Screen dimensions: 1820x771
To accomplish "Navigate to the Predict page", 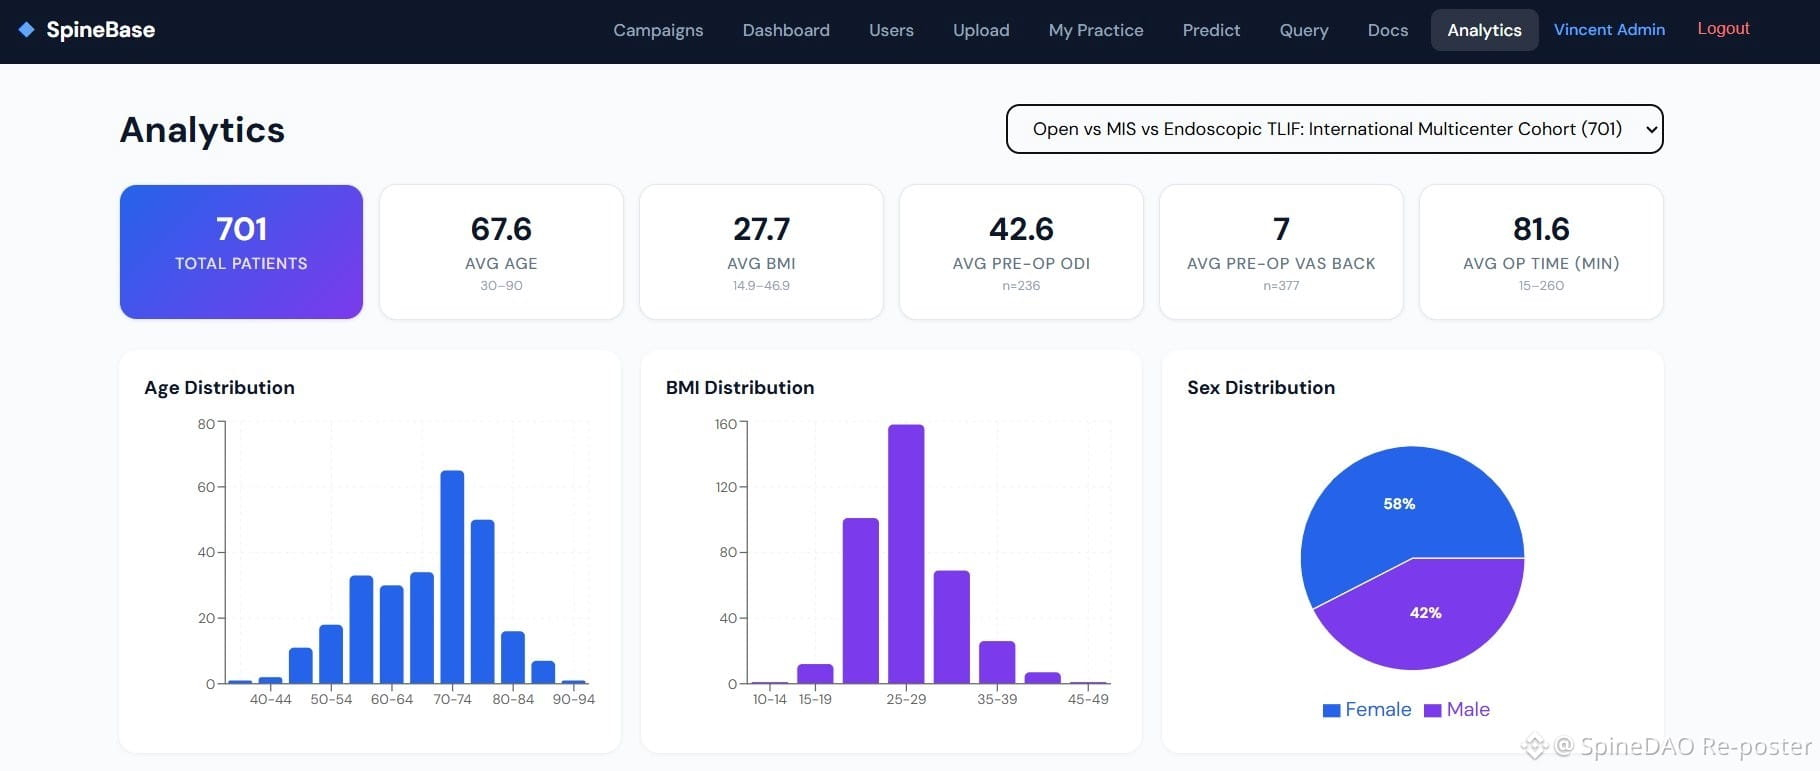I will (1211, 30).
